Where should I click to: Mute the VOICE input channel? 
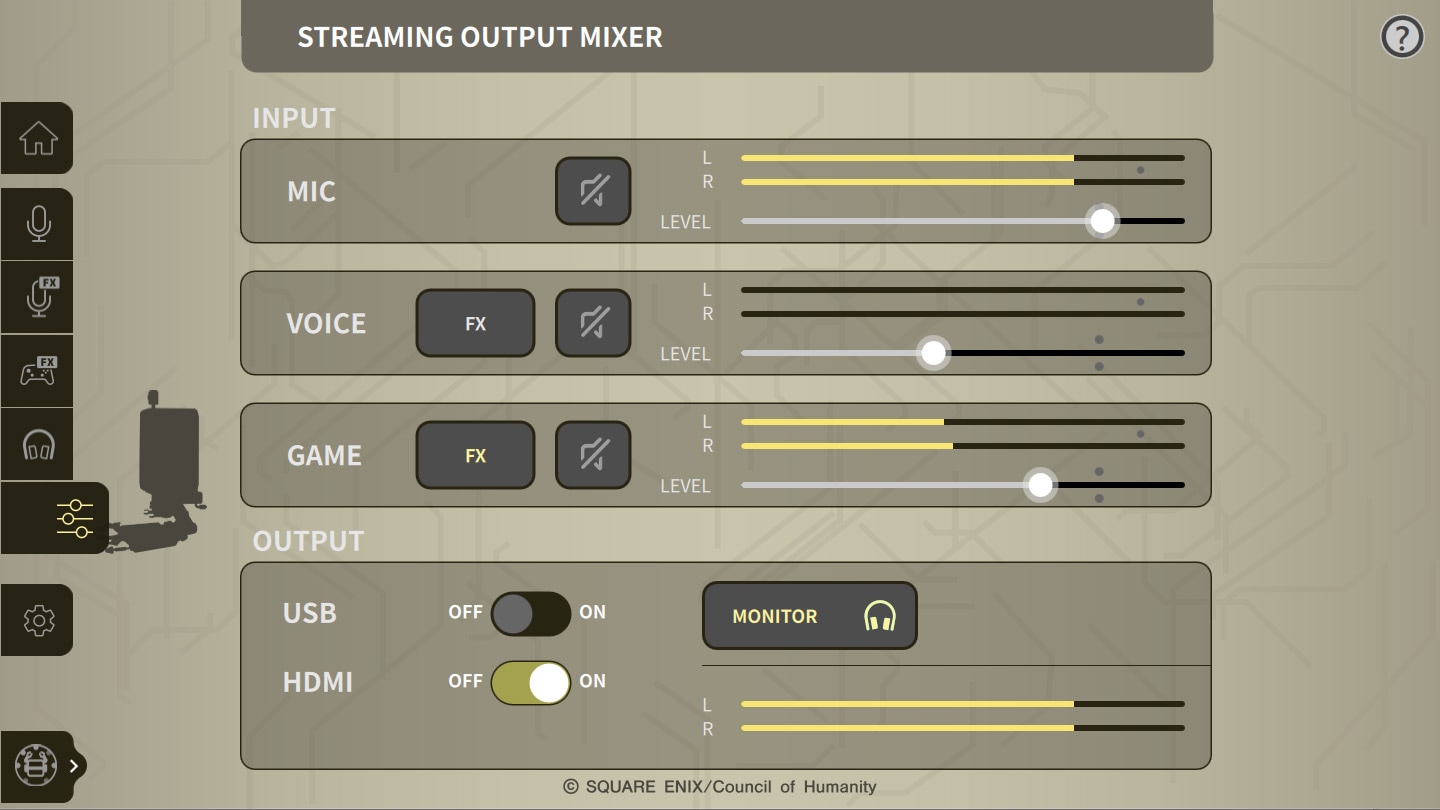[592, 323]
